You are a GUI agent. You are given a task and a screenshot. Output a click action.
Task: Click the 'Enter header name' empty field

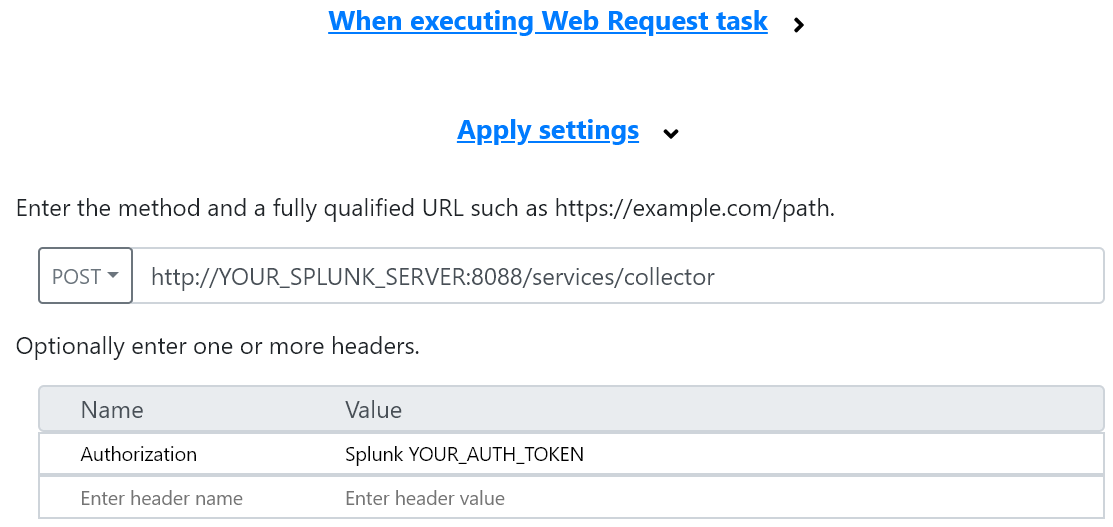[x=161, y=498]
